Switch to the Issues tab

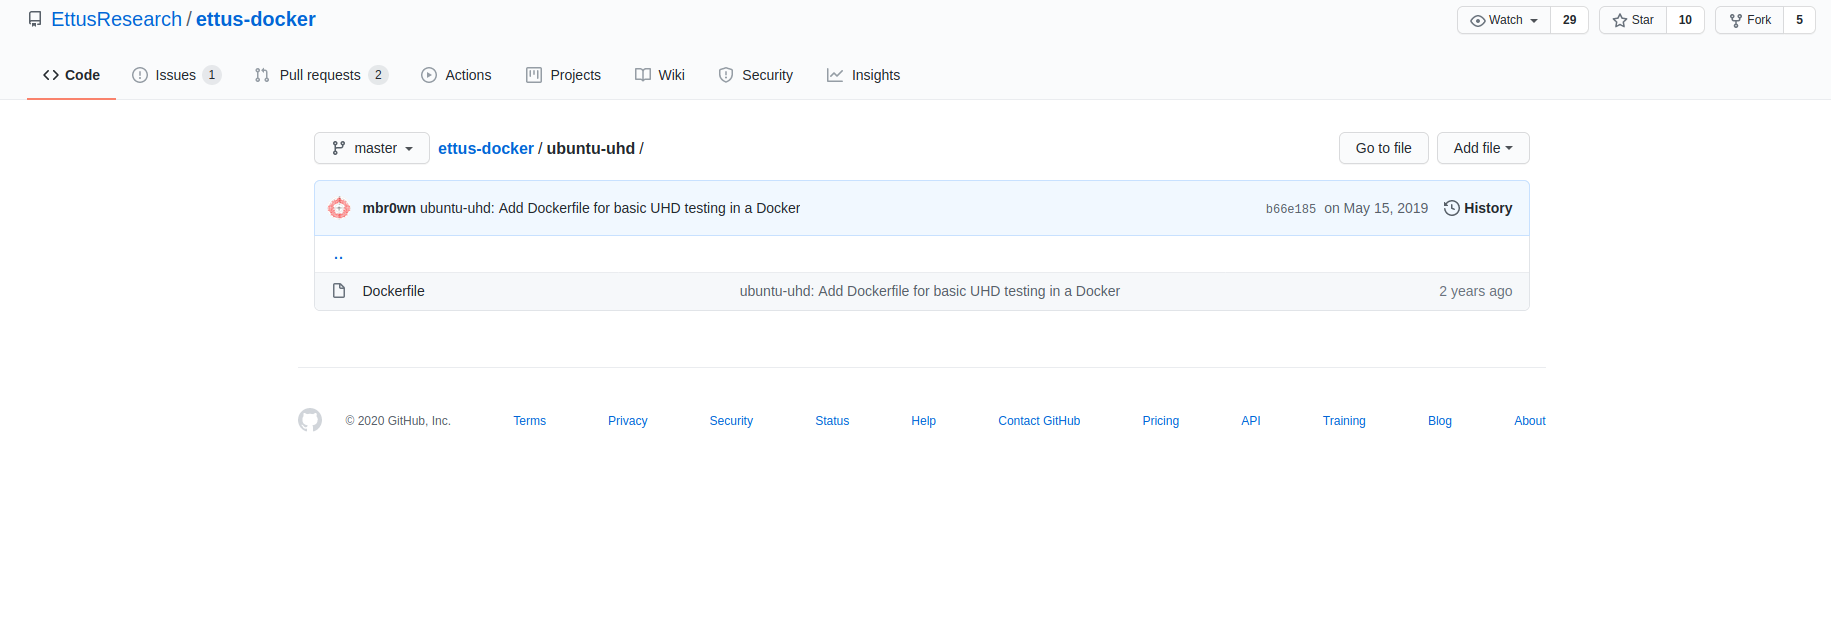pyautogui.click(x=176, y=75)
